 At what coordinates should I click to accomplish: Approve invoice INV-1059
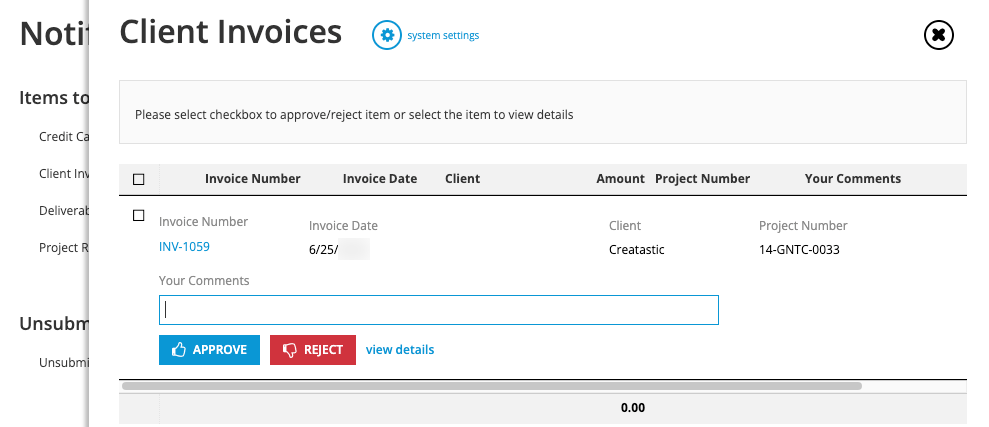209,350
